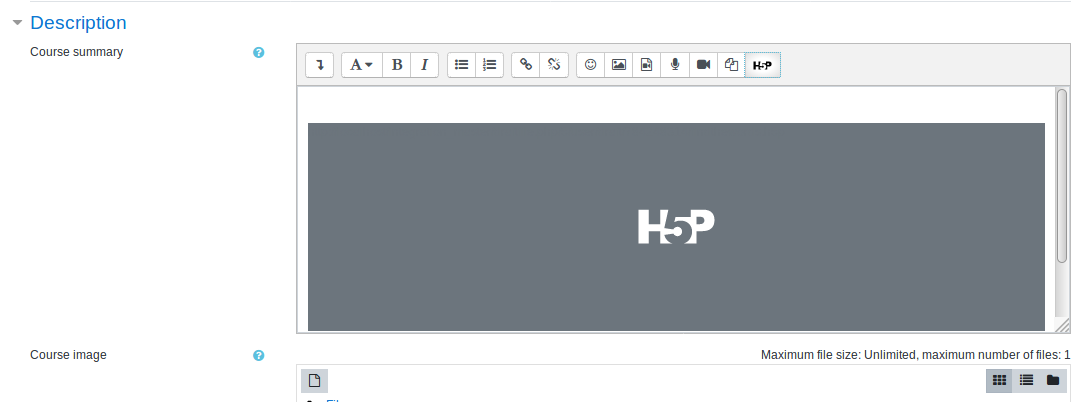Screen dimensions: 1081x402
Task: Click the Course summary label
Action: (x=77, y=52)
